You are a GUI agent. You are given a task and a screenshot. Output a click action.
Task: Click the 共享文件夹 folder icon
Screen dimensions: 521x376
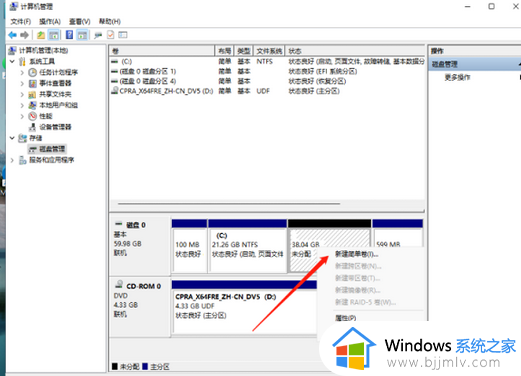(x=32, y=94)
